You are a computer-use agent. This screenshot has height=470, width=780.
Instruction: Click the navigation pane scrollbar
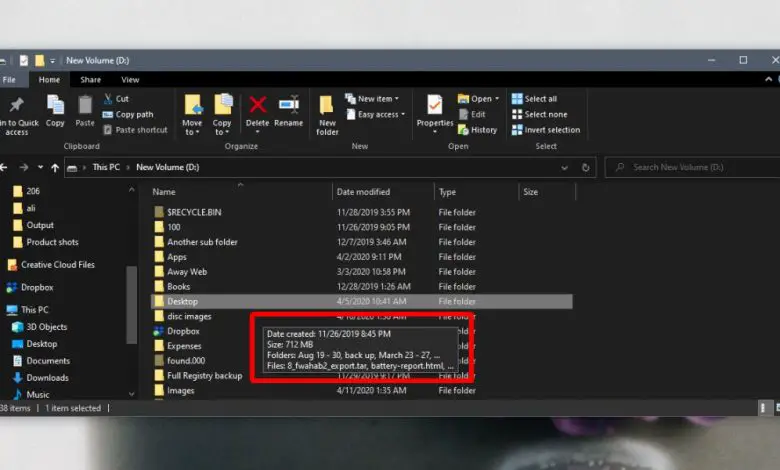click(131, 304)
